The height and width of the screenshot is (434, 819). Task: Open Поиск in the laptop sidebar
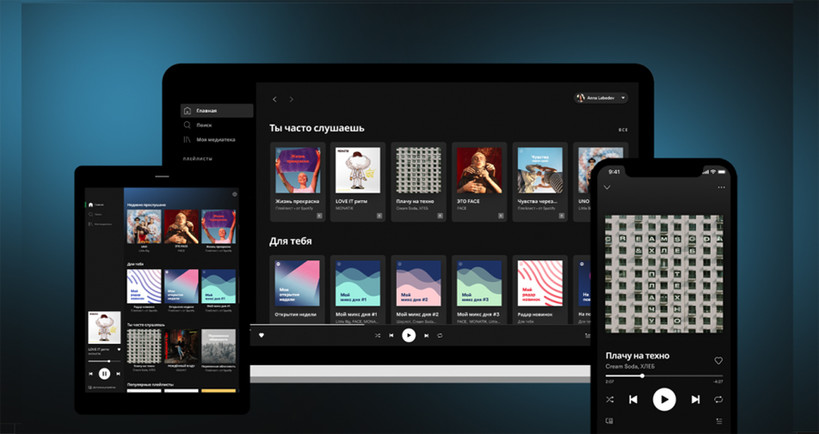[203, 125]
